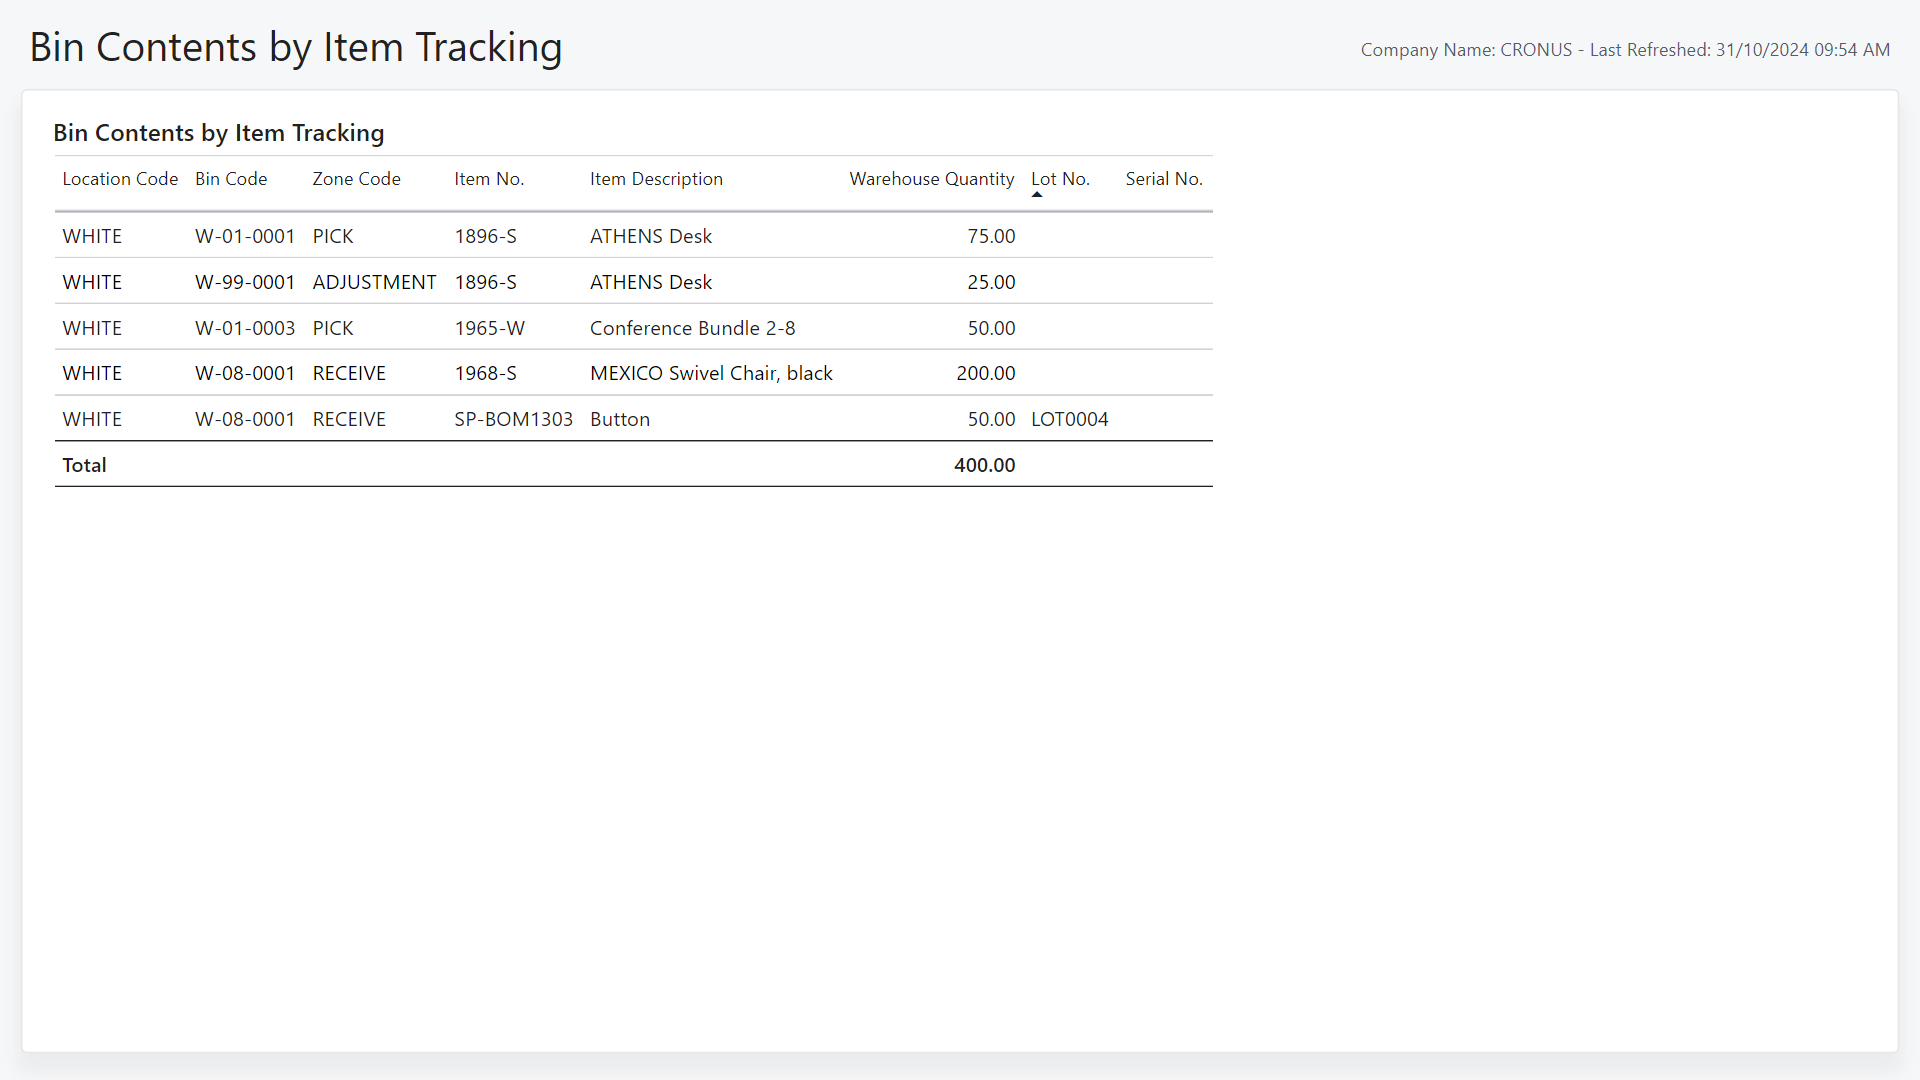Select the LOT0004 lot number value
The height and width of the screenshot is (1080, 1920).
pyautogui.click(x=1069, y=419)
